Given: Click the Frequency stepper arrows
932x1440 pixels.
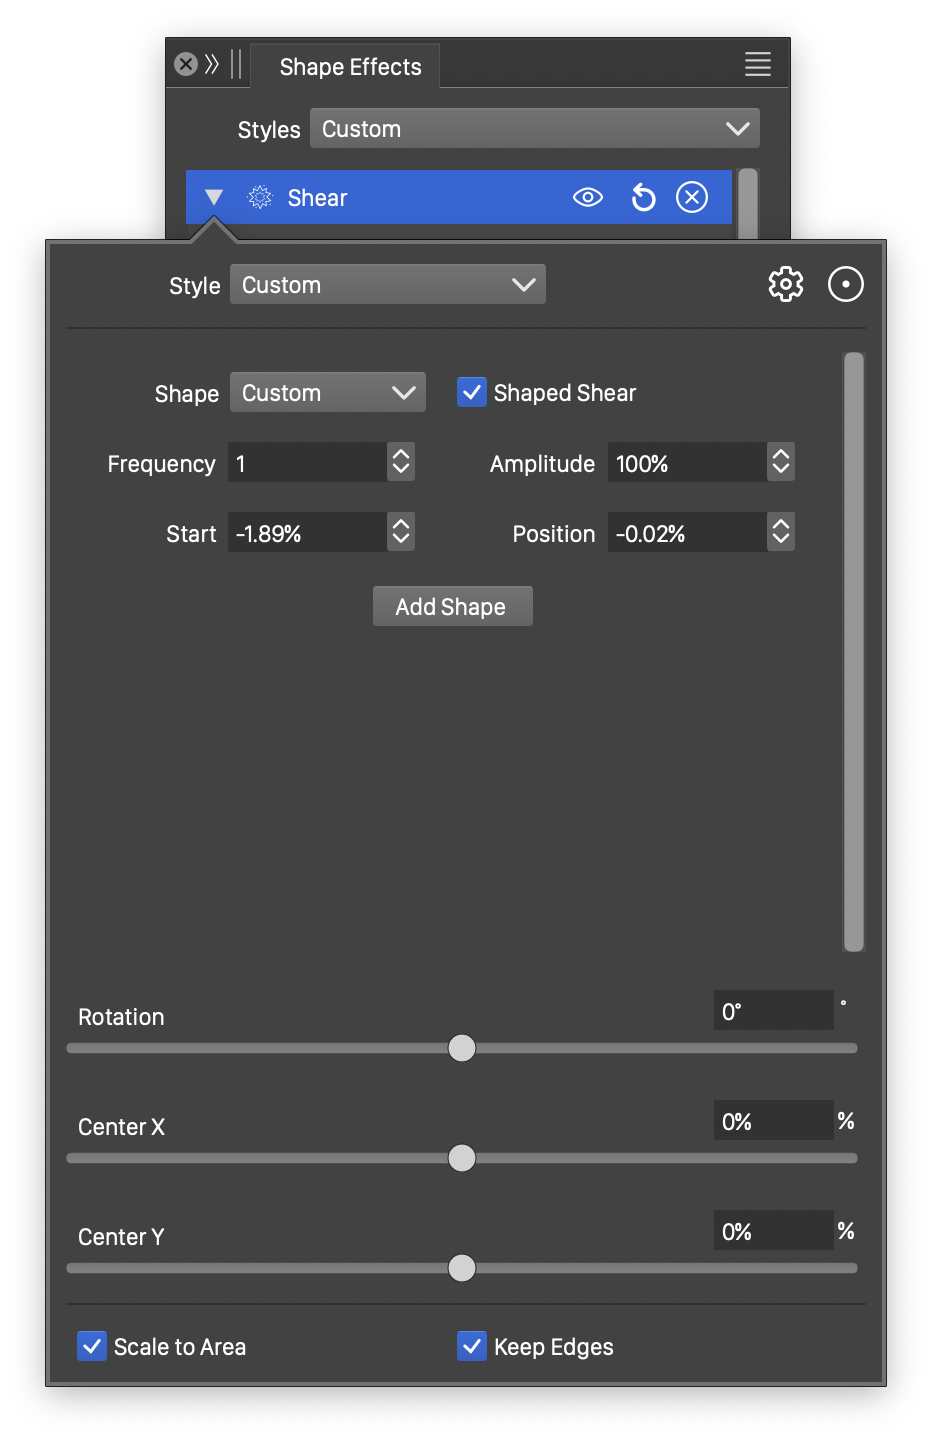Looking at the screenshot, I should click(x=401, y=463).
